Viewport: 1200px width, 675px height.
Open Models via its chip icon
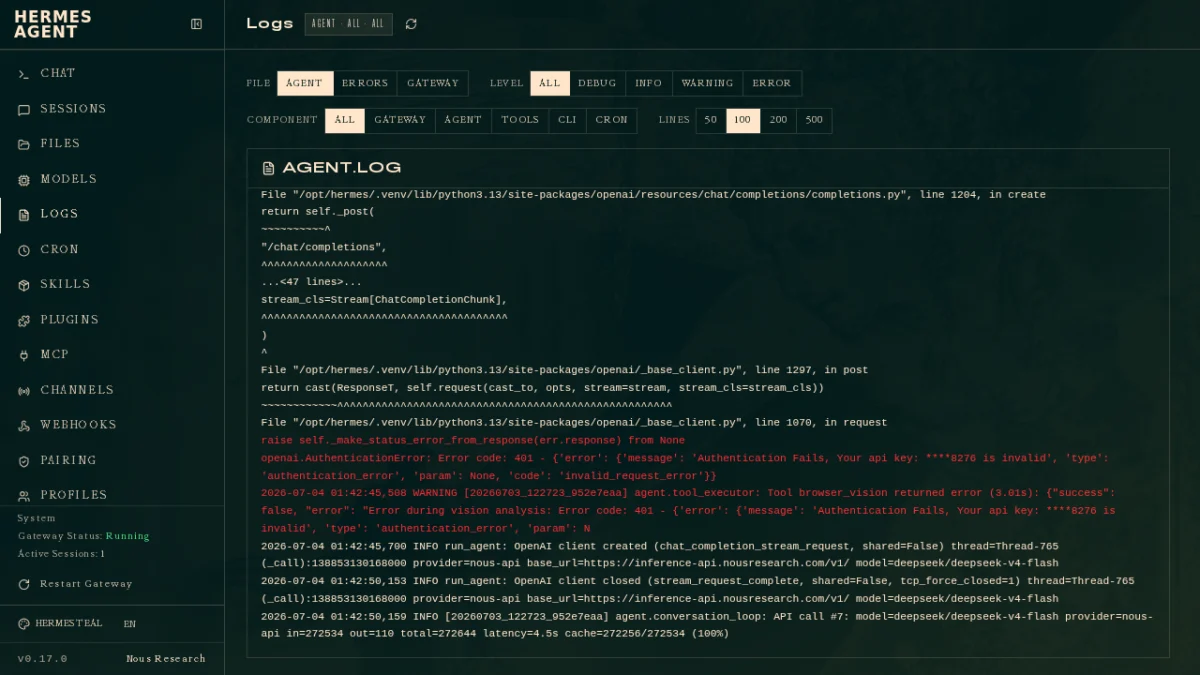coord(24,180)
